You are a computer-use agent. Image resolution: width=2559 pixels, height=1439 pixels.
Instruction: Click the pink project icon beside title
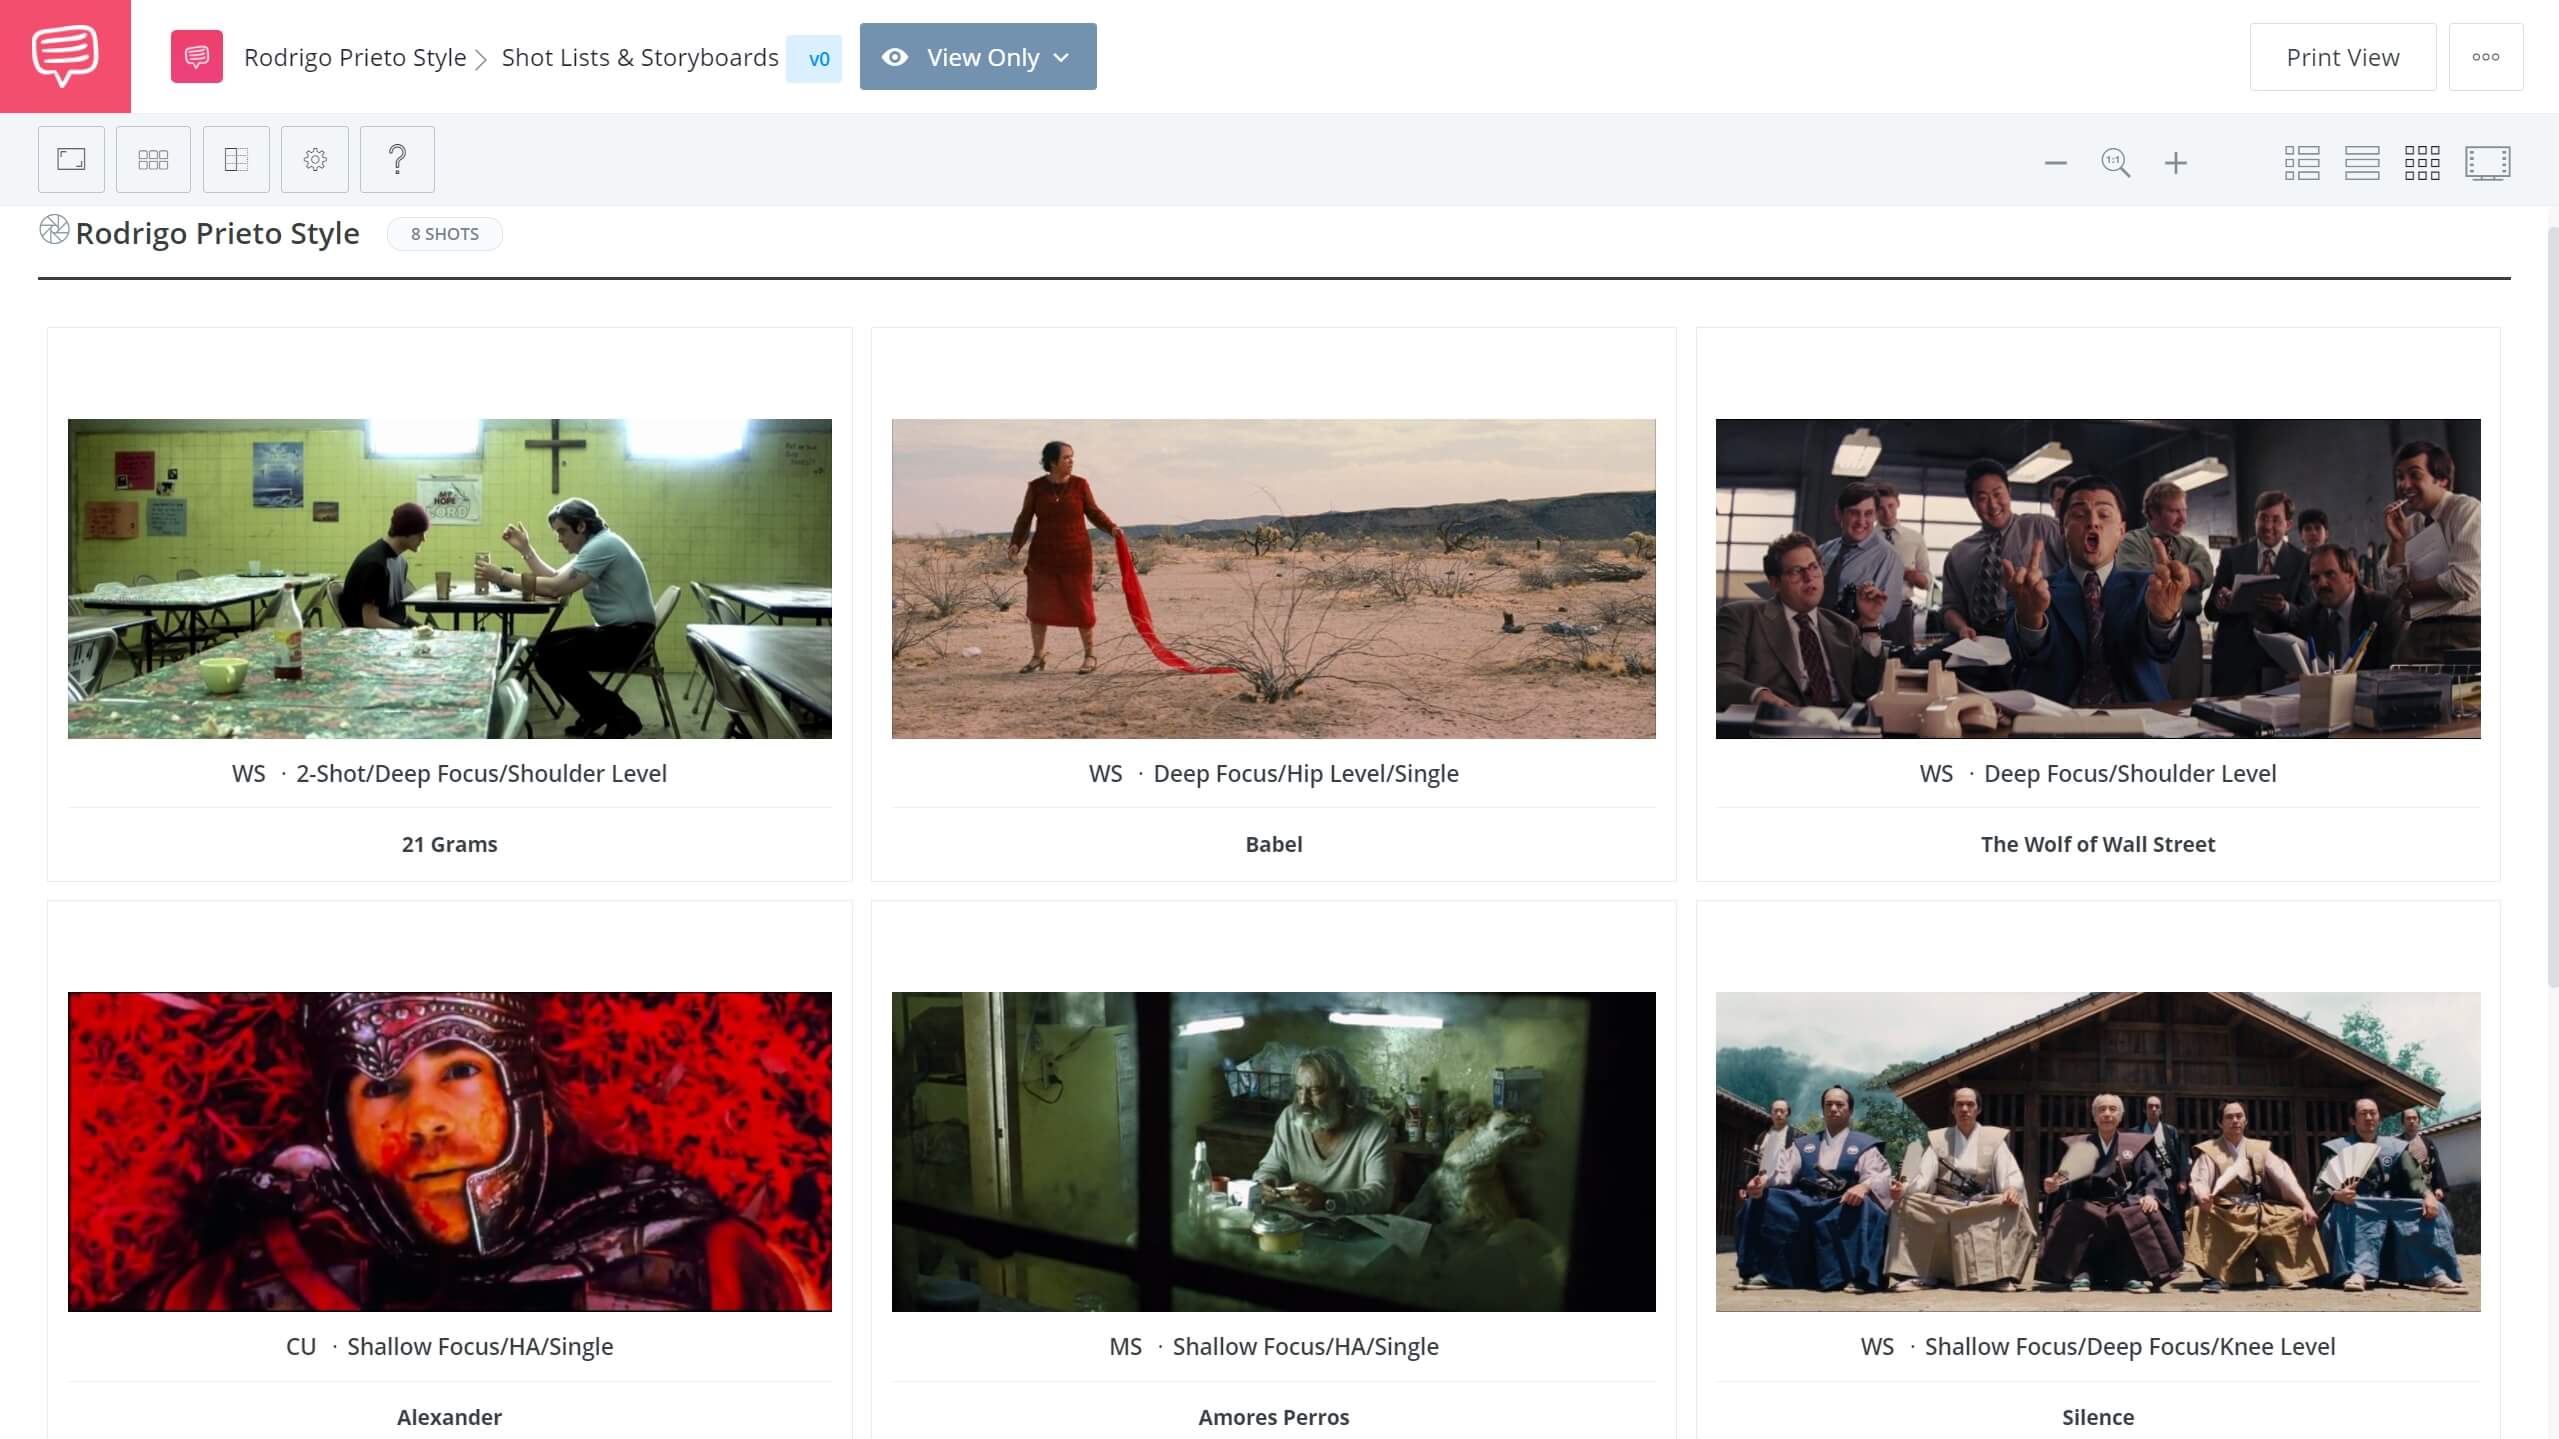coord(197,57)
